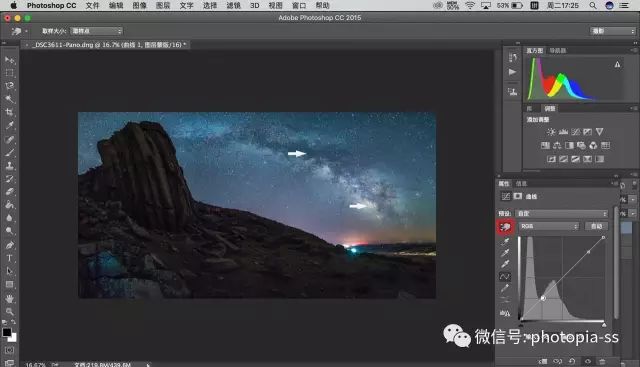Image resolution: width=640 pixels, height=367 pixels.
Task: Open the 滤镜 menu
Action: tap(233, 5)
